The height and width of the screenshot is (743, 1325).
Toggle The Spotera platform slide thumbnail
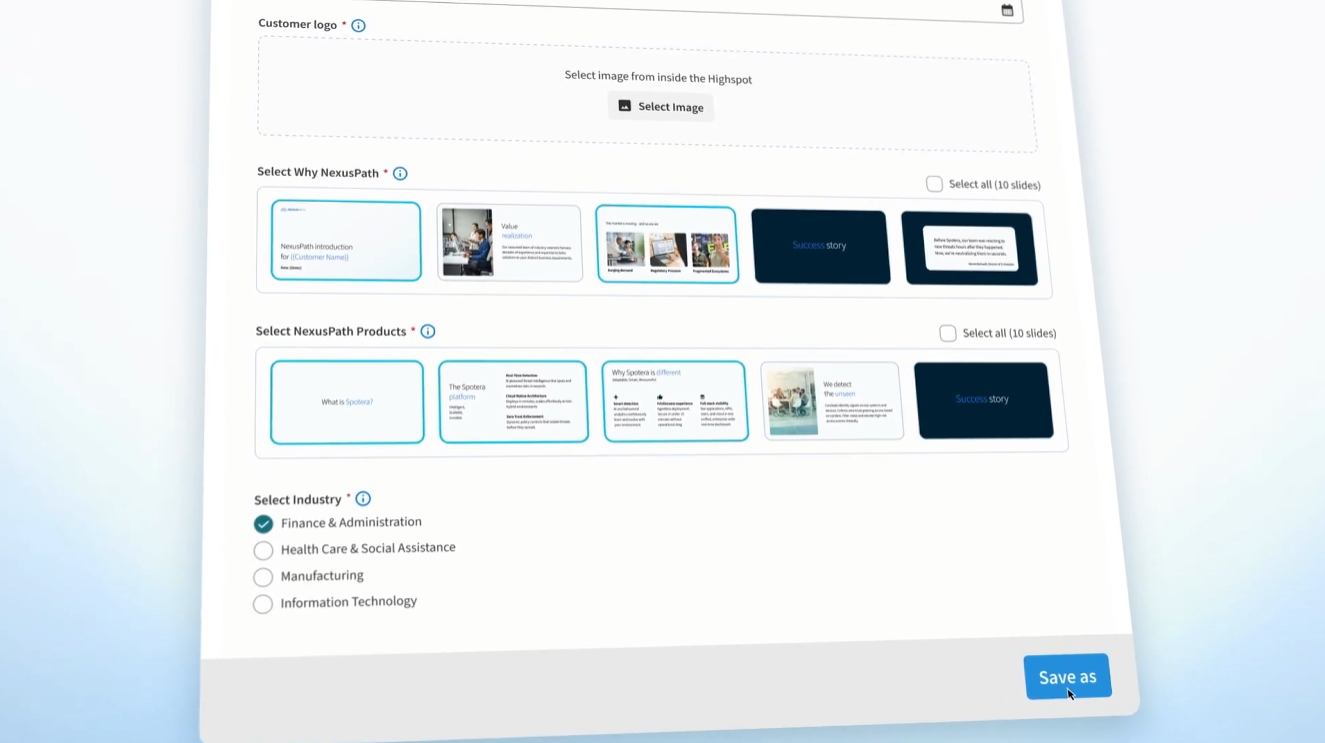click(513, 402)
